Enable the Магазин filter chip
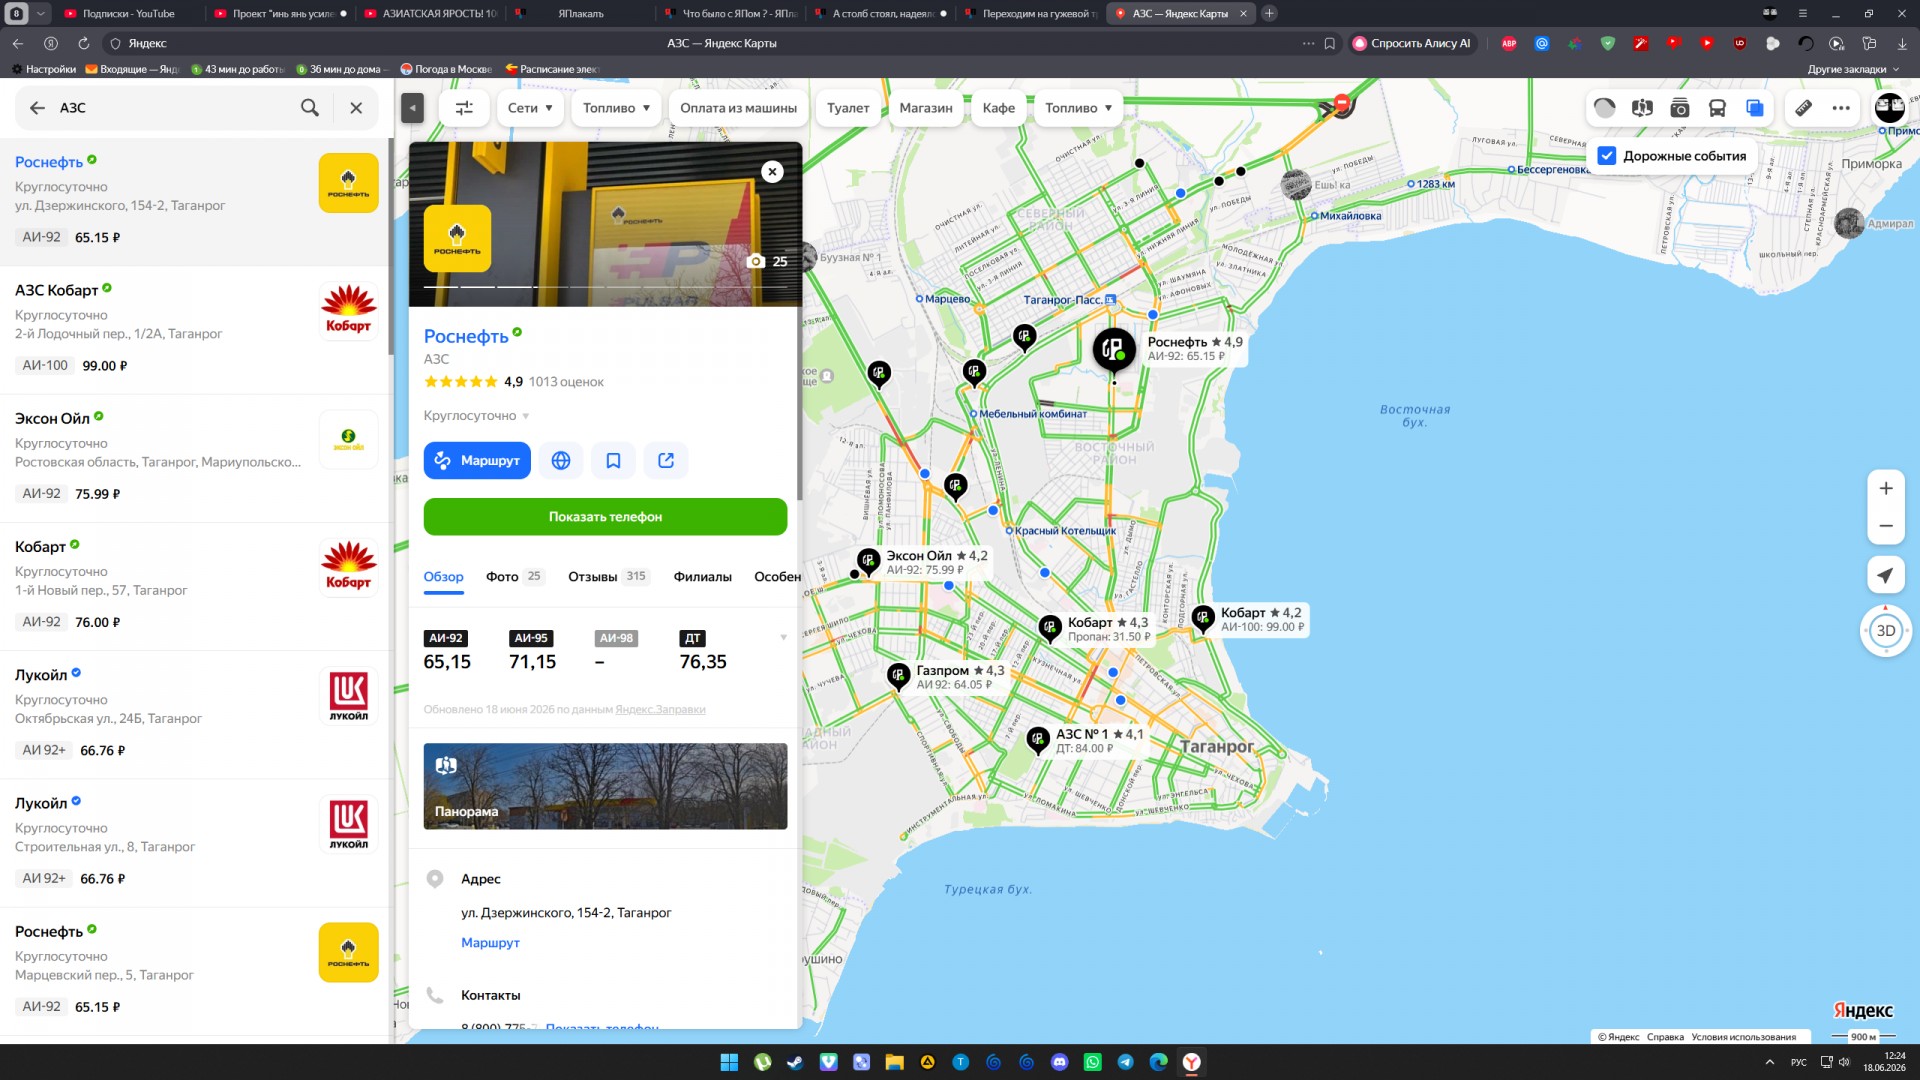The width and height of the screenshot is (1920, 1080). pyautogui.click(x=926, y=108)
